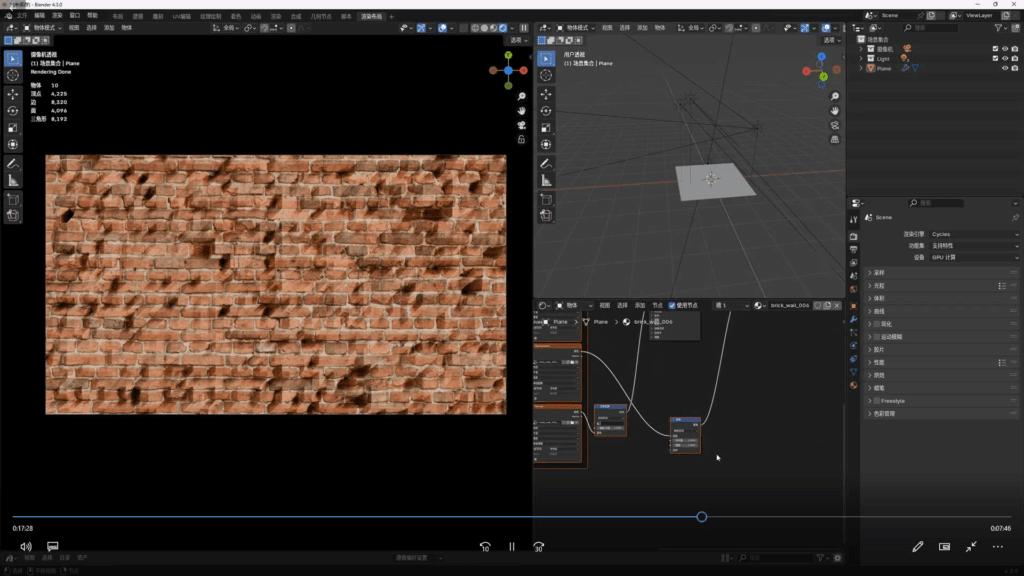Viewport: 1024px width, 576px height.
Task: Click the camera view icon in left viewport
Action: [x=521, y=125]
